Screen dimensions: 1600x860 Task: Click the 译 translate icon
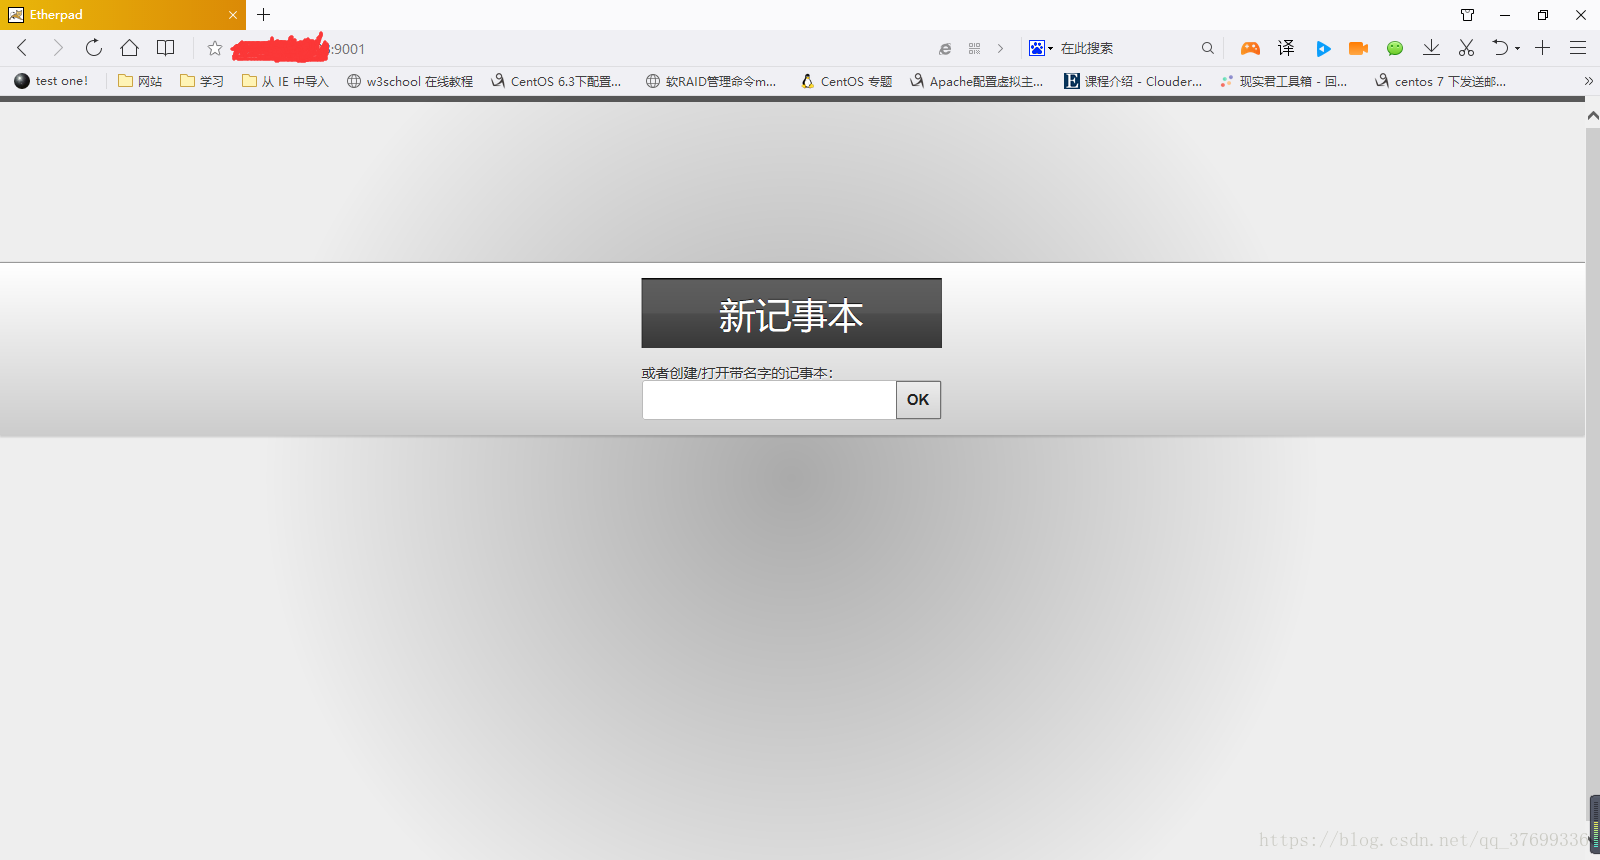(x=1286, y=48)
